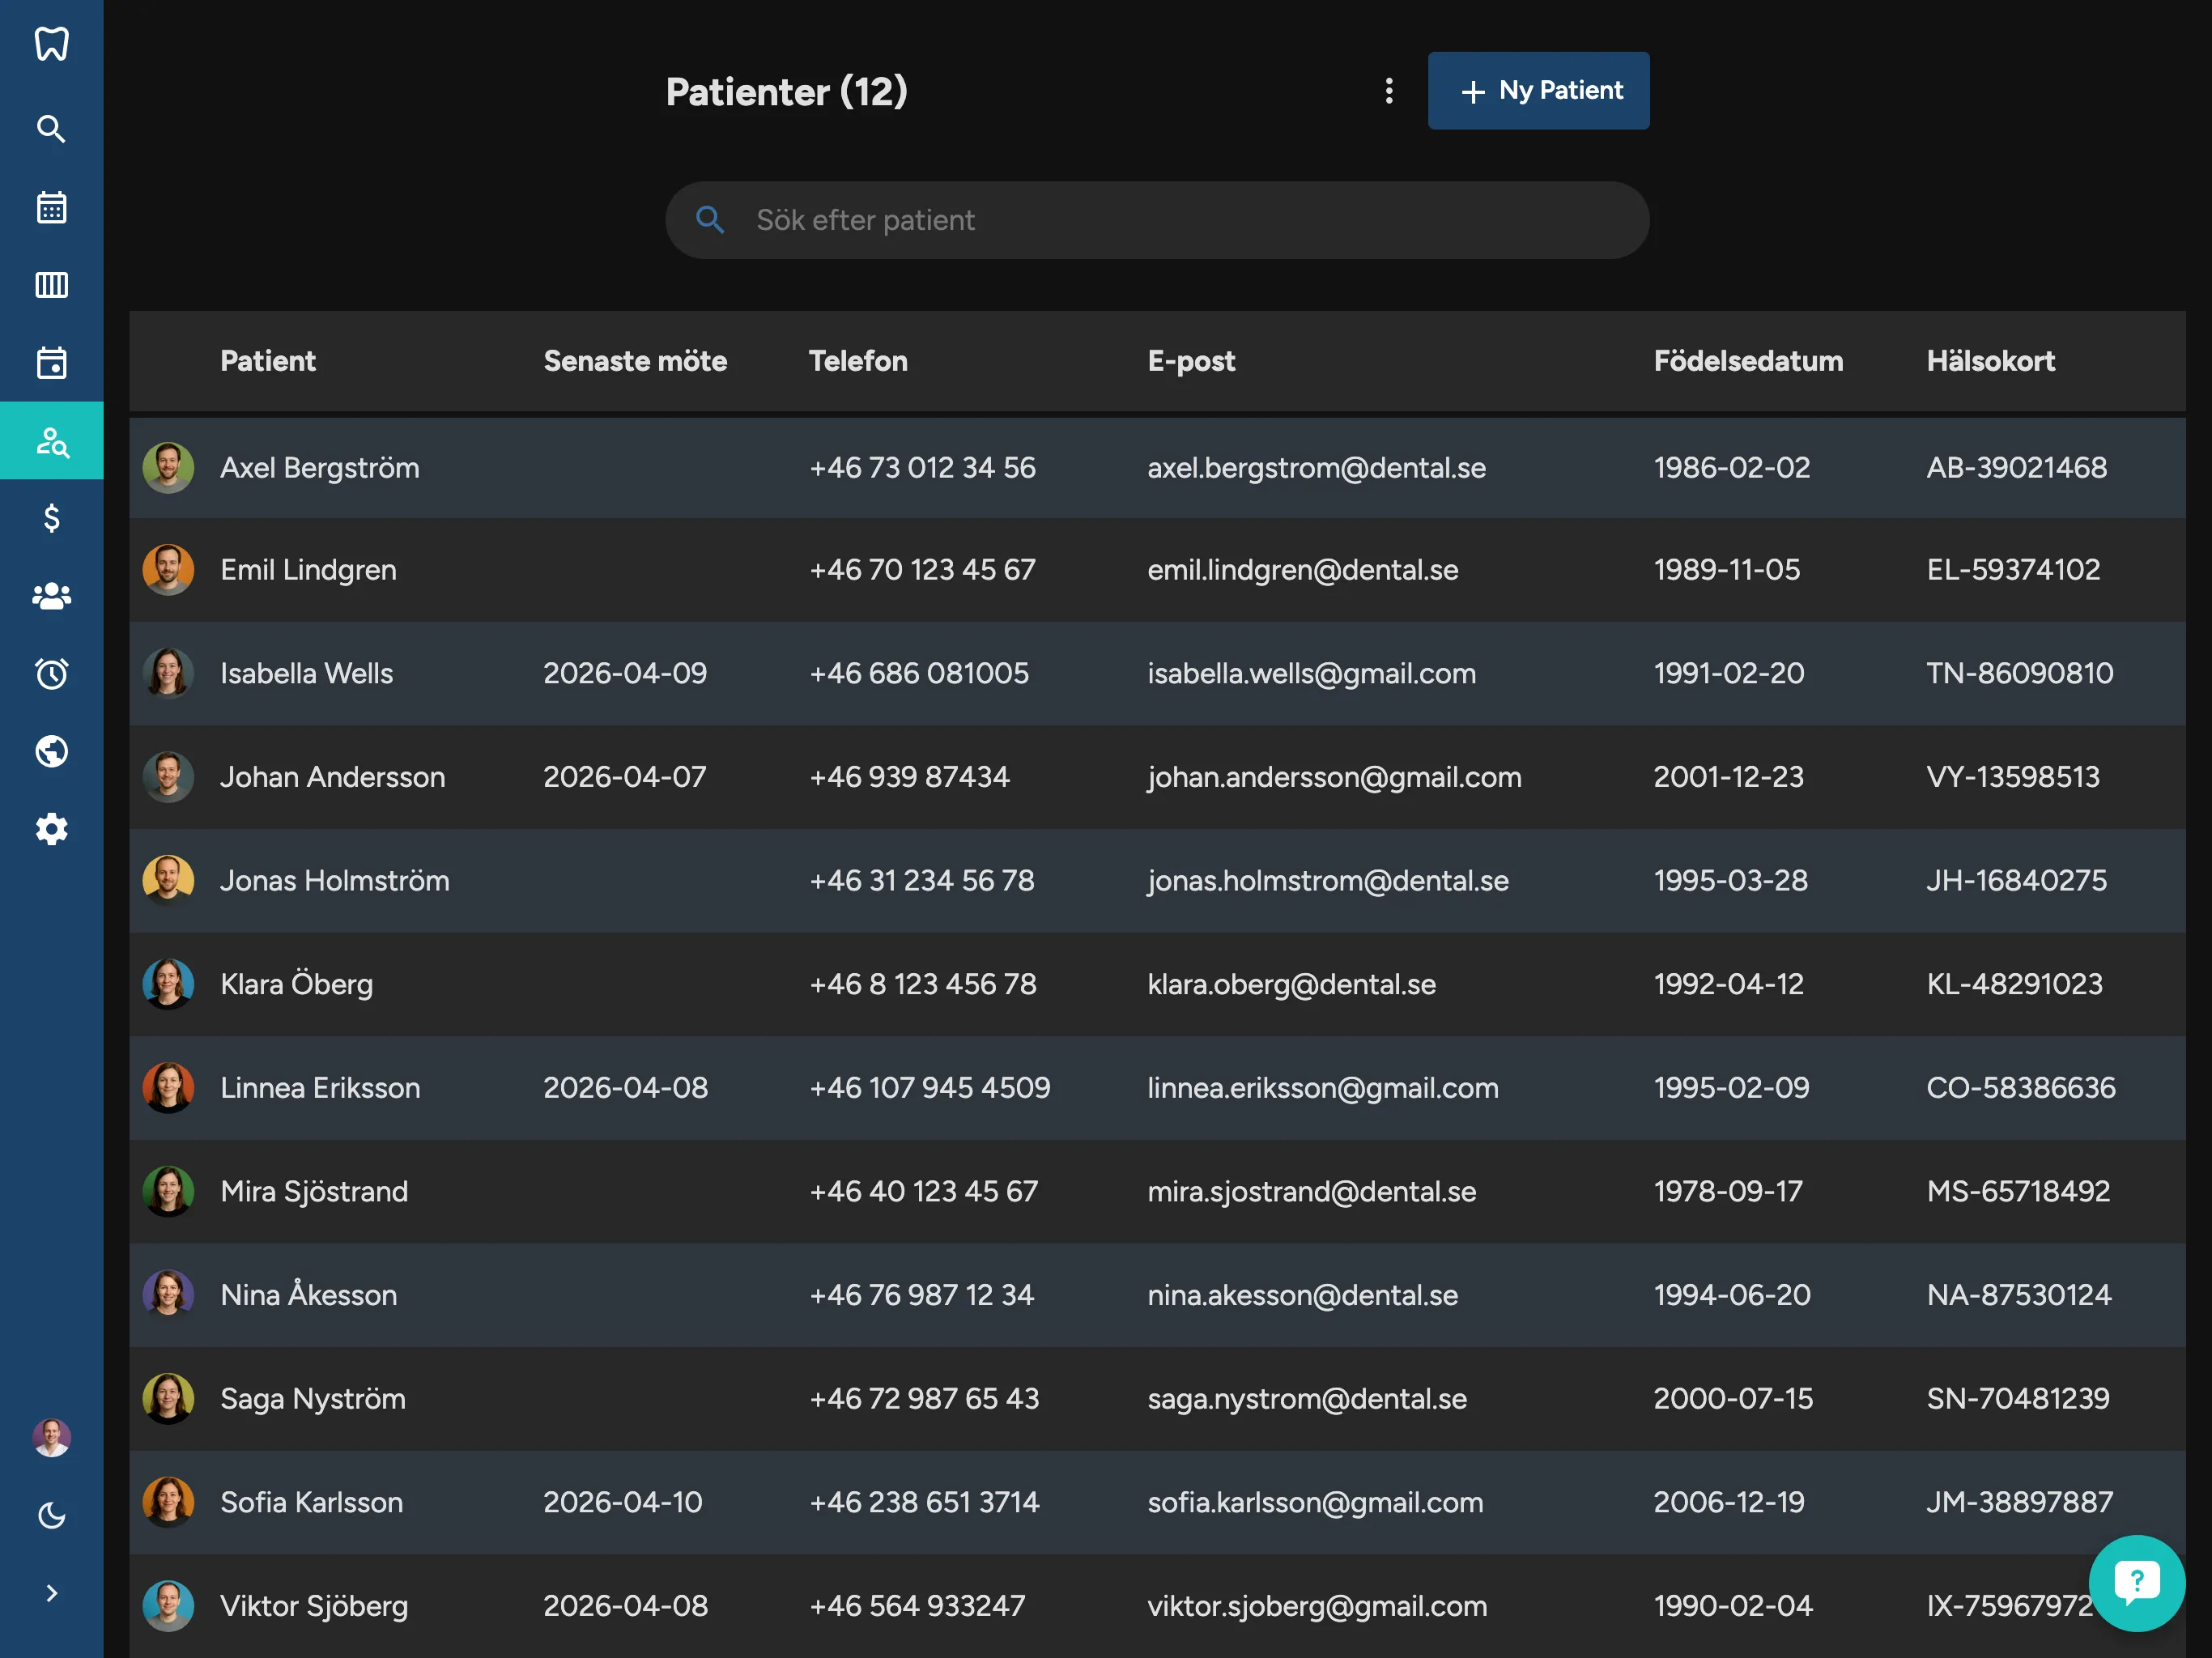Viewport: 2212px width, 1658px height.
Task: Open the calendar grid view icon
Action: 51,207
